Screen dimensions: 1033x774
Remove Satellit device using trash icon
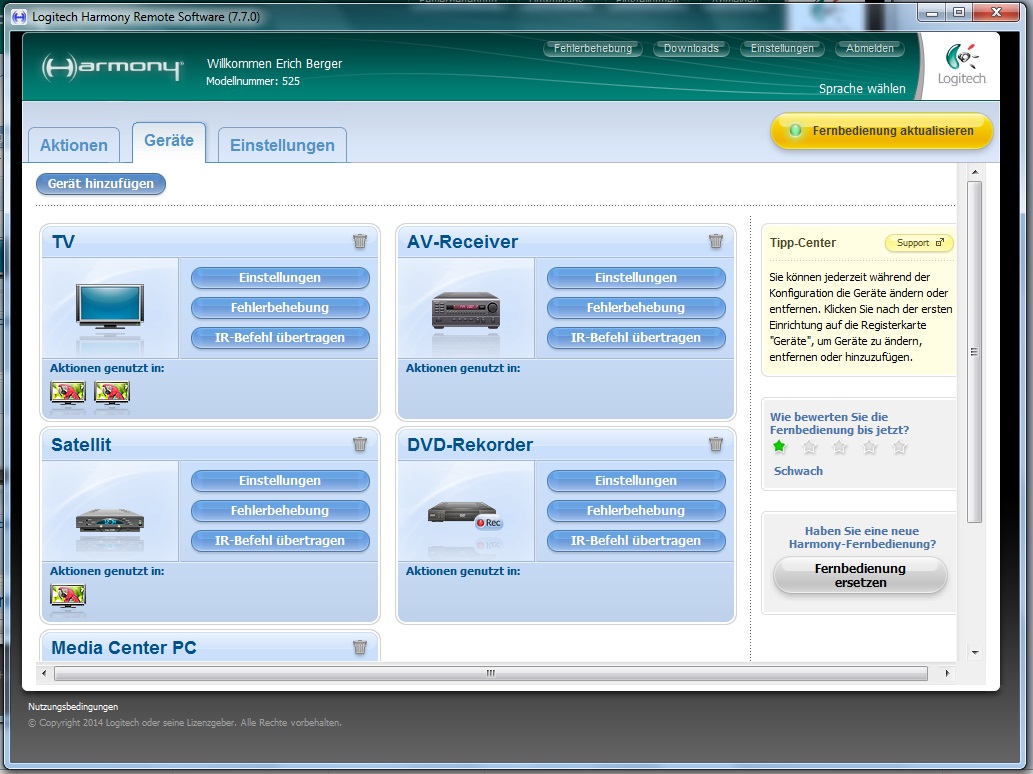(x=360, y=444)
